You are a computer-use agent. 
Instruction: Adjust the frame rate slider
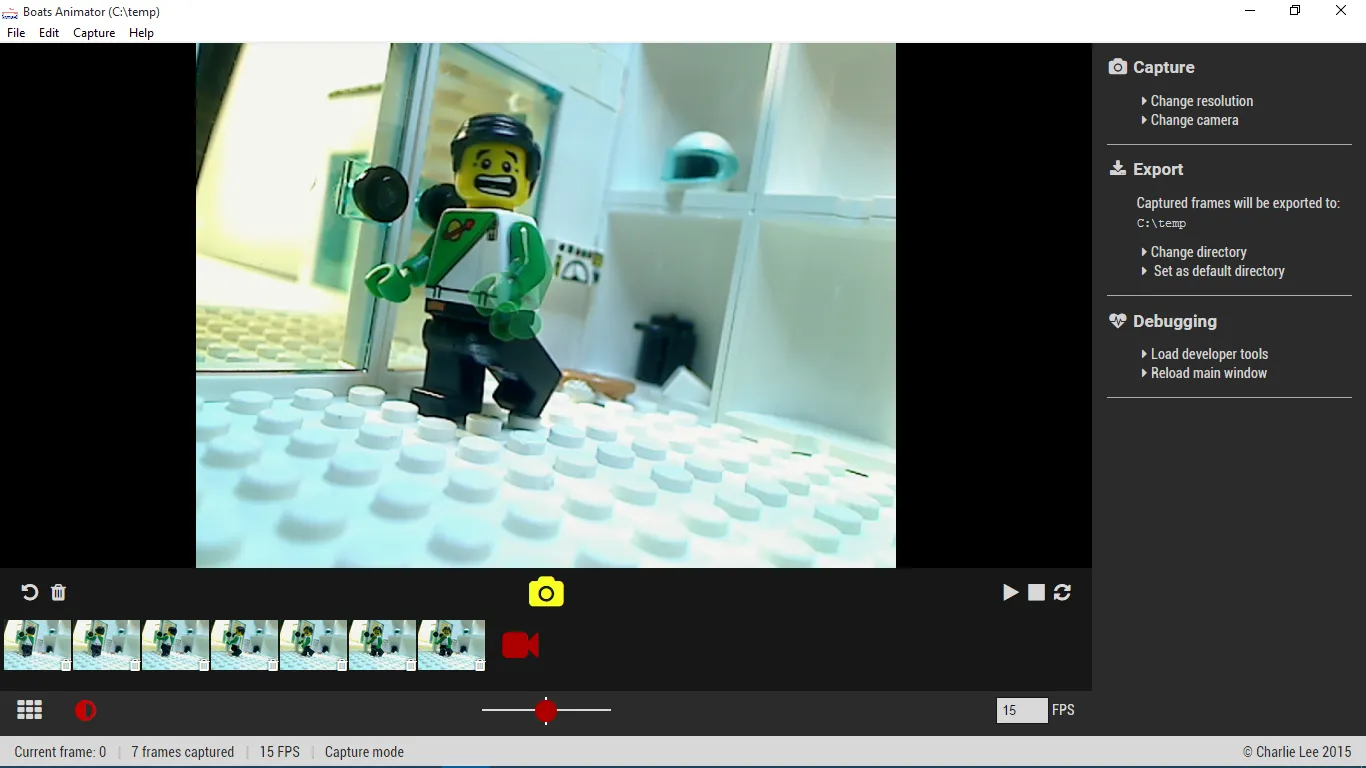click(546, 710)
